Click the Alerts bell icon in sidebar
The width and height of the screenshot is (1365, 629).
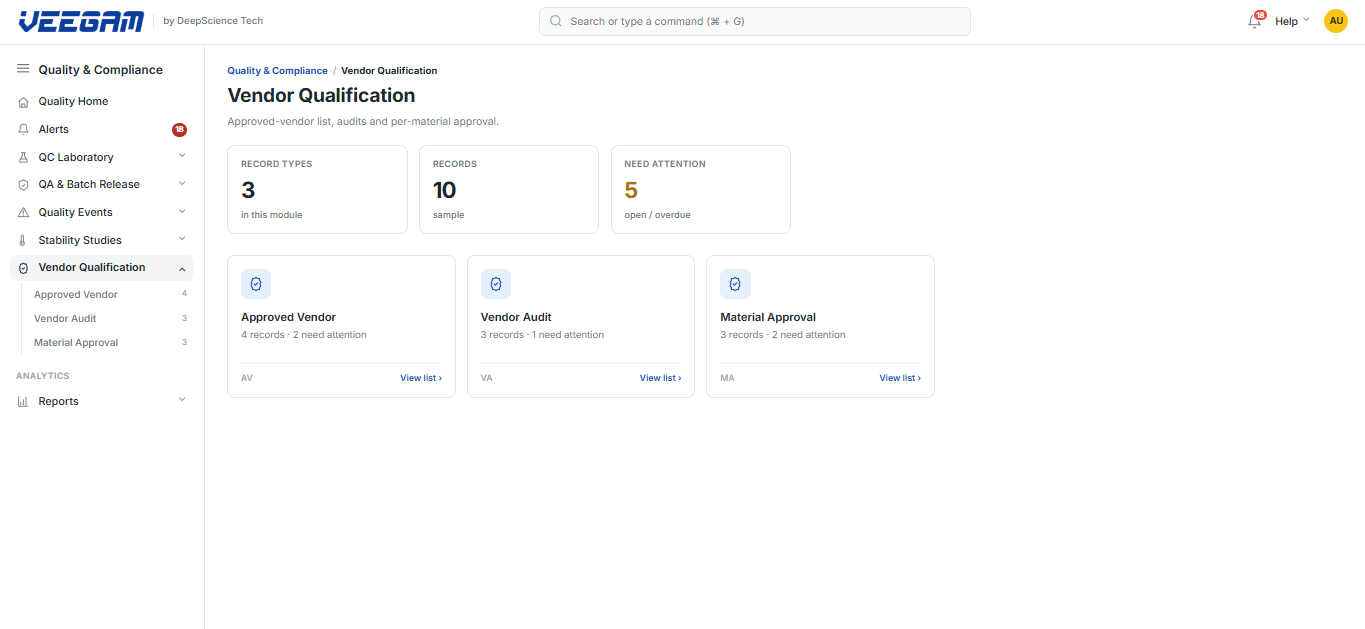(23, 129)
